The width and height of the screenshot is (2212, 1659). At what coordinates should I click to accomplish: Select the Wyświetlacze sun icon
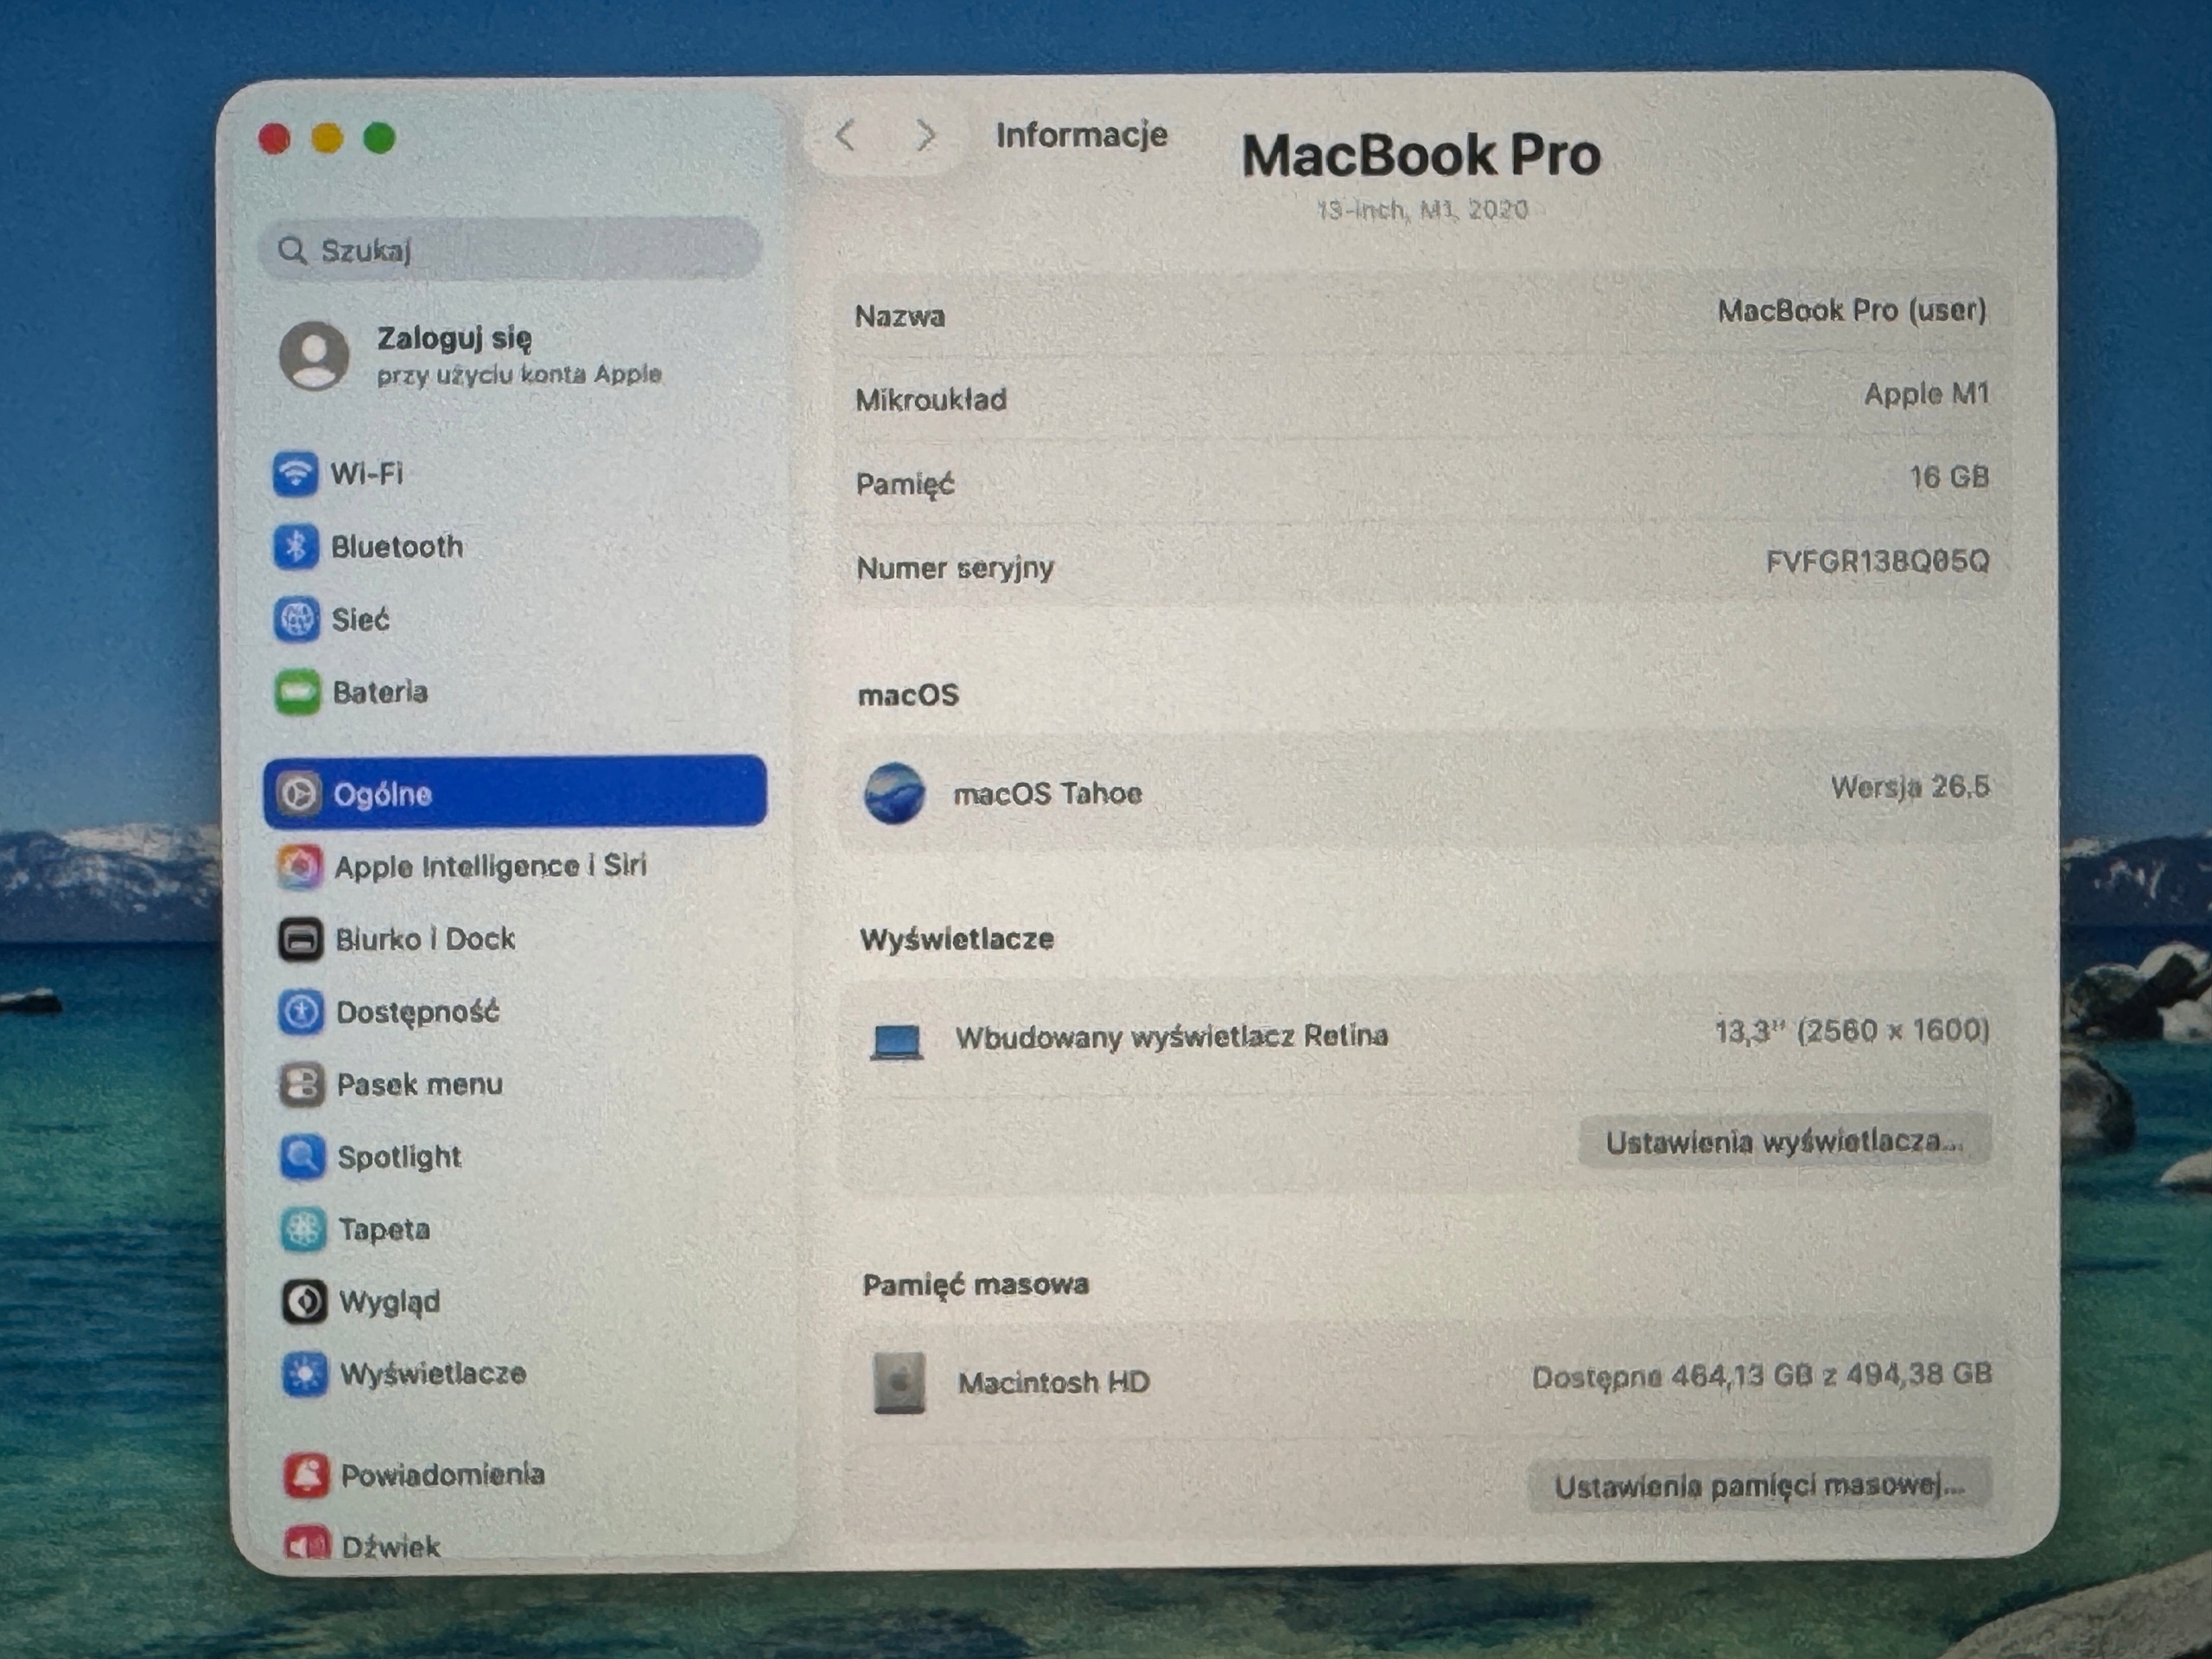click(x=304, y=1374)
